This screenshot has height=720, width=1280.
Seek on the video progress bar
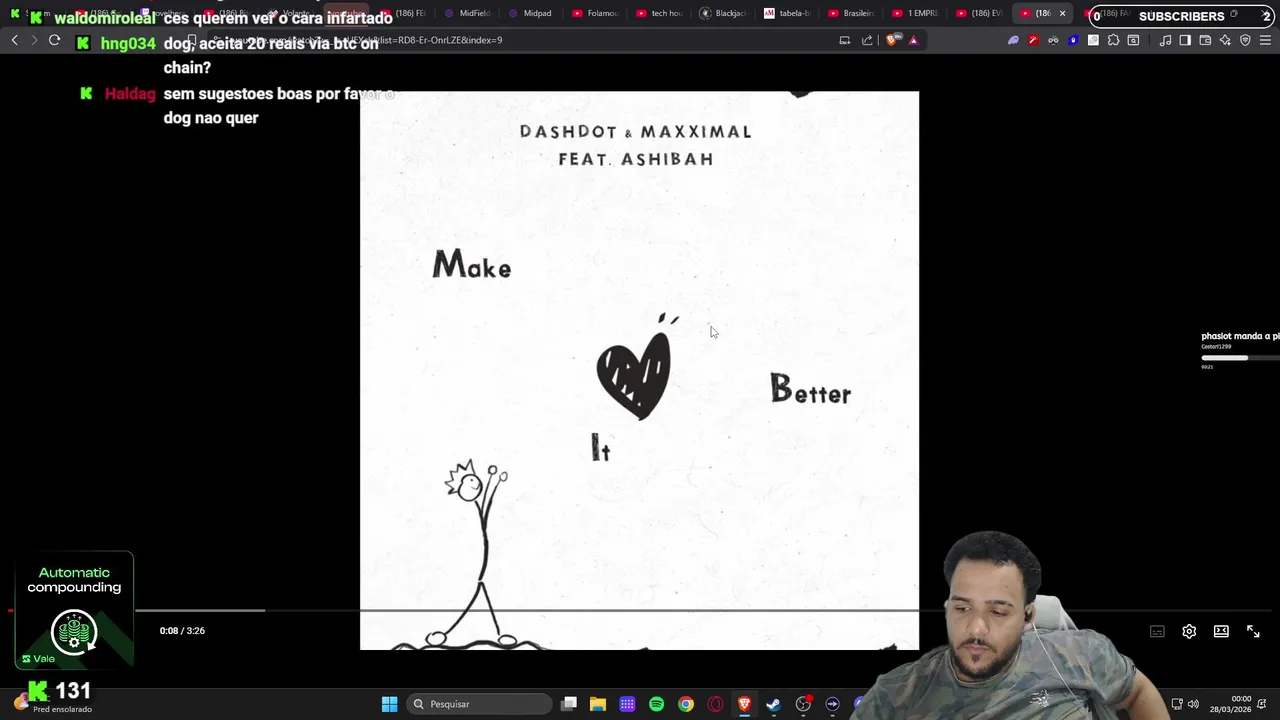640,610
